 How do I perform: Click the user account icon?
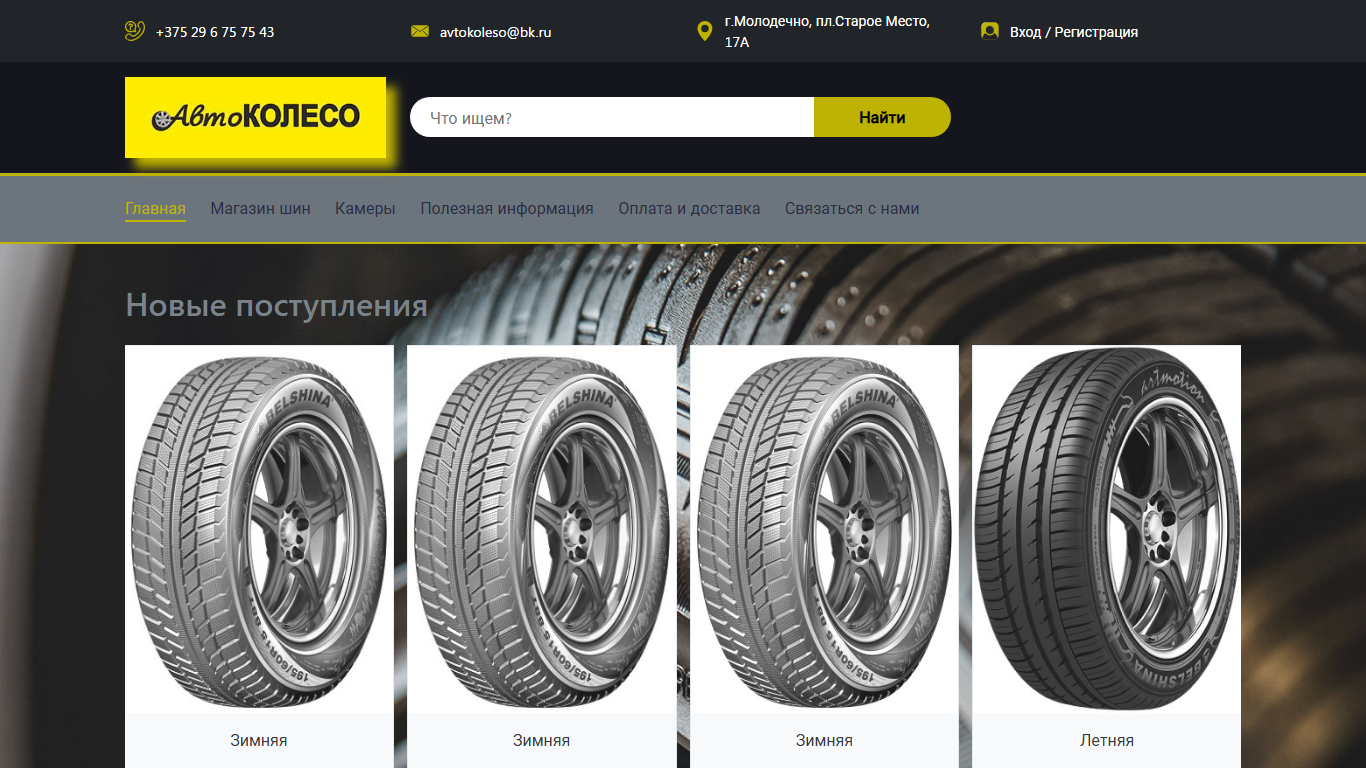pos(990,31)
